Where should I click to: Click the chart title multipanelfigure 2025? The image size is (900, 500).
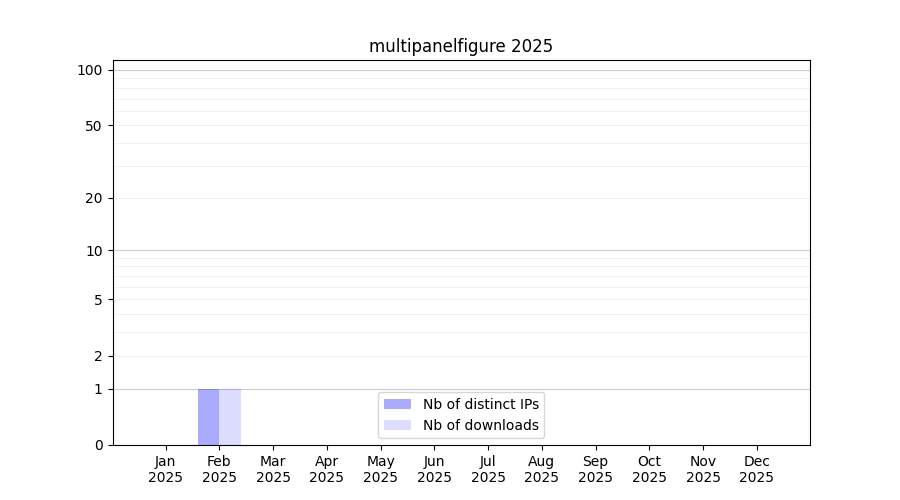coord(460,46)
